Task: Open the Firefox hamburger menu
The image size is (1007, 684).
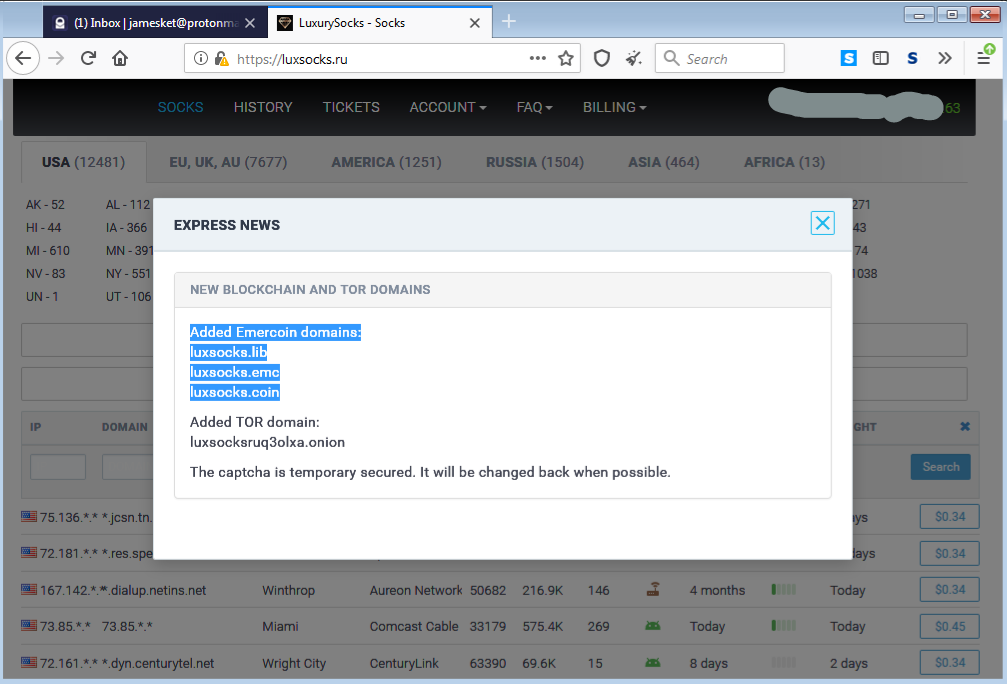Action: pos(983,58)
